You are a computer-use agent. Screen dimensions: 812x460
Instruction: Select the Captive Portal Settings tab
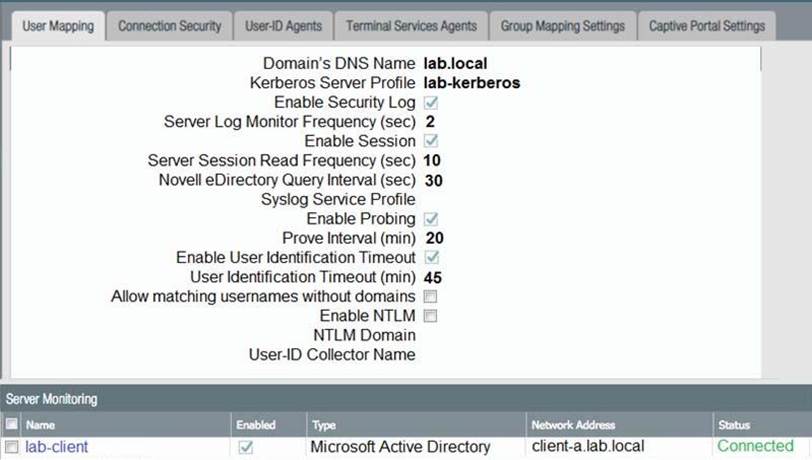pyautogui.click(x=705, y=26)
